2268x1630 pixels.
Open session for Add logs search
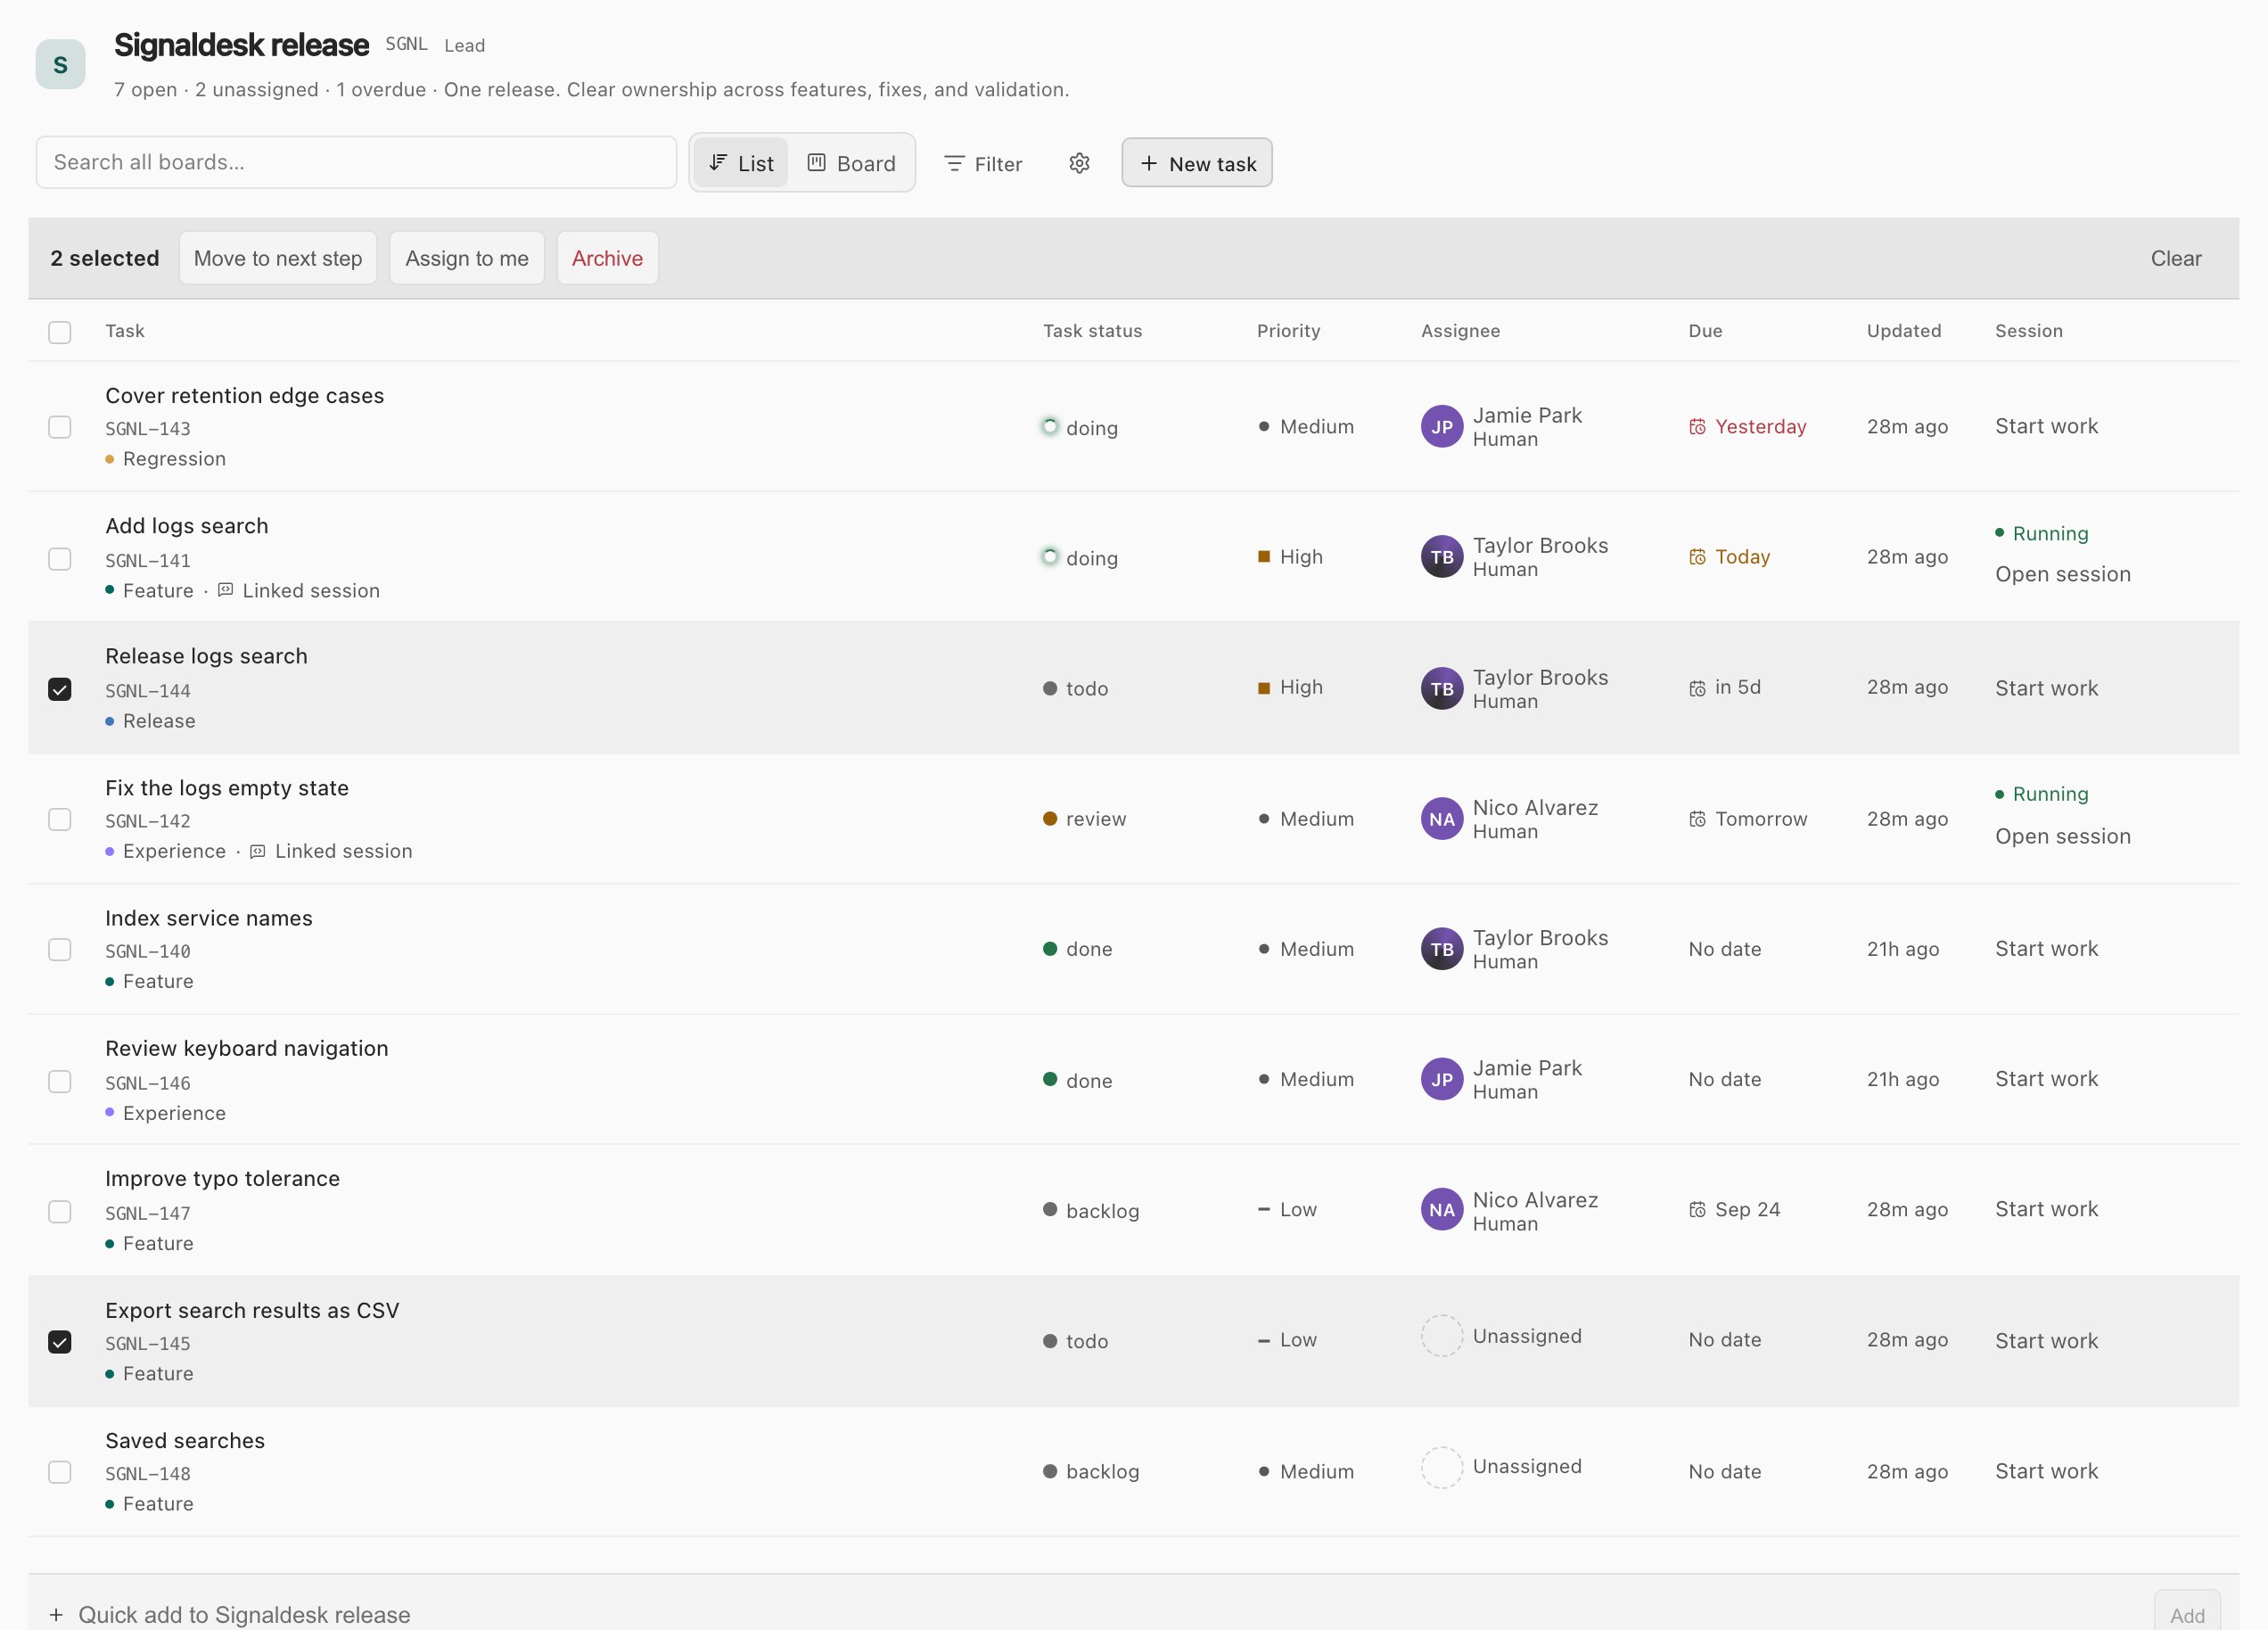pos(2062,574)
